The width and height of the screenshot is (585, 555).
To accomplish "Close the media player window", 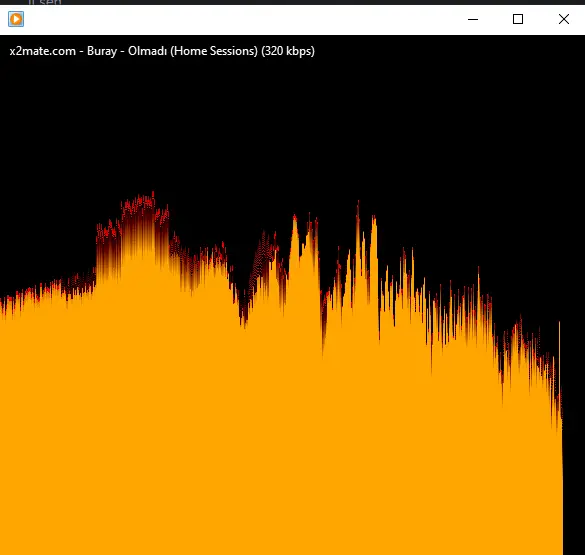I will tap(563, 19).
